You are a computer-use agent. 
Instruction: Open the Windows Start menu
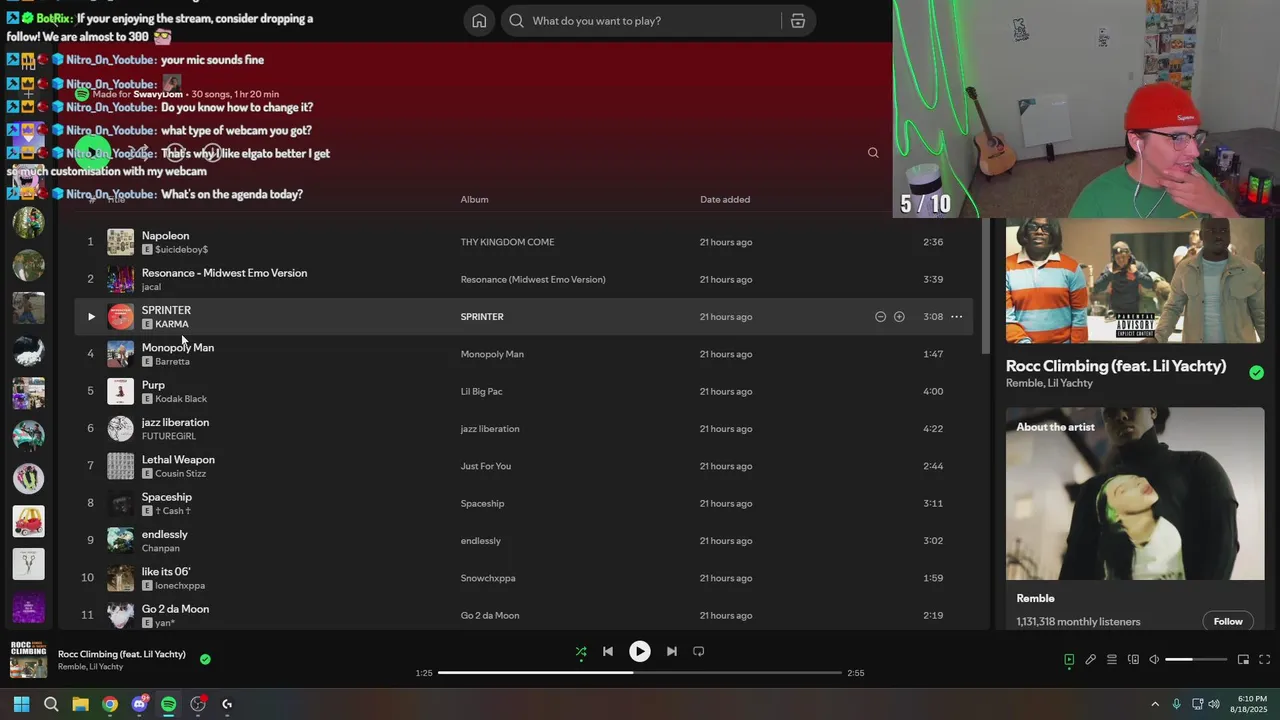pyautogui.click(x=21, y=704)
